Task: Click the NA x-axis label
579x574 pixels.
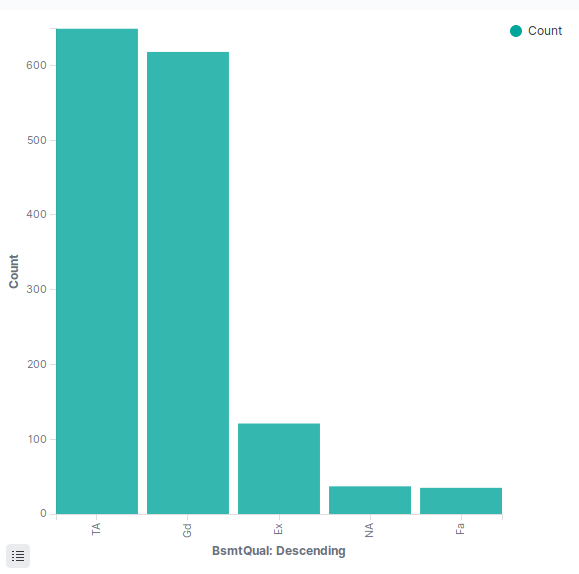Action: click(369, 530)
